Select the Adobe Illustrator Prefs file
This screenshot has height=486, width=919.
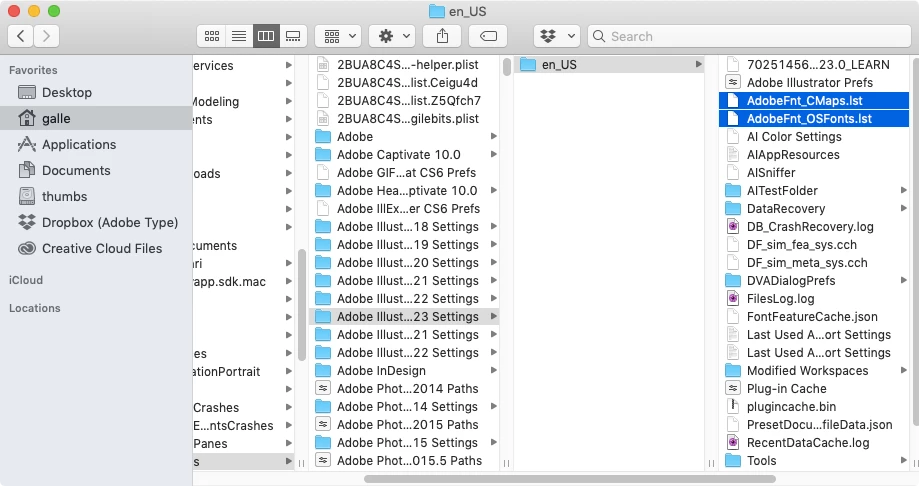[814, 83]
